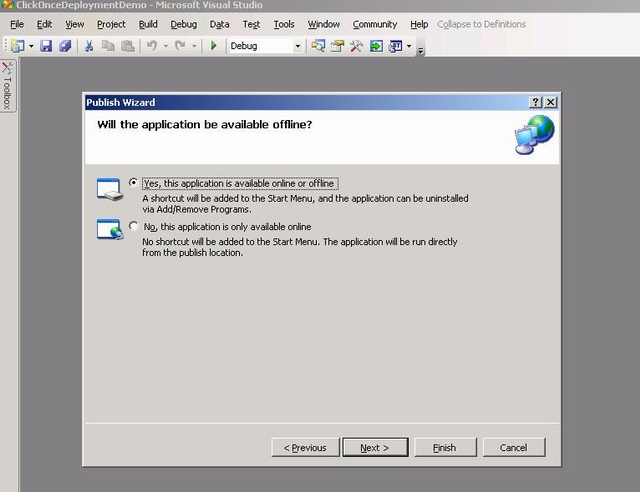The width and height of the screenshot is (640, 492).
Task: Open the Build menu
Action: click(x=148, y=24)
